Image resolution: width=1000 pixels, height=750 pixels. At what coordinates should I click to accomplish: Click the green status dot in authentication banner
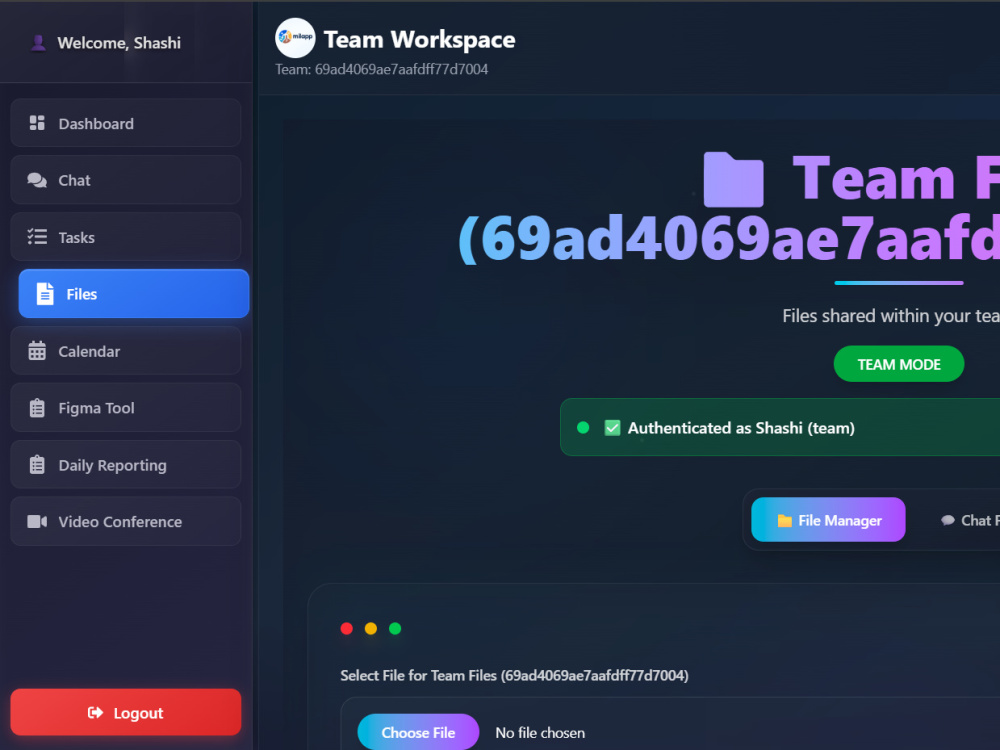pos(583,427)
